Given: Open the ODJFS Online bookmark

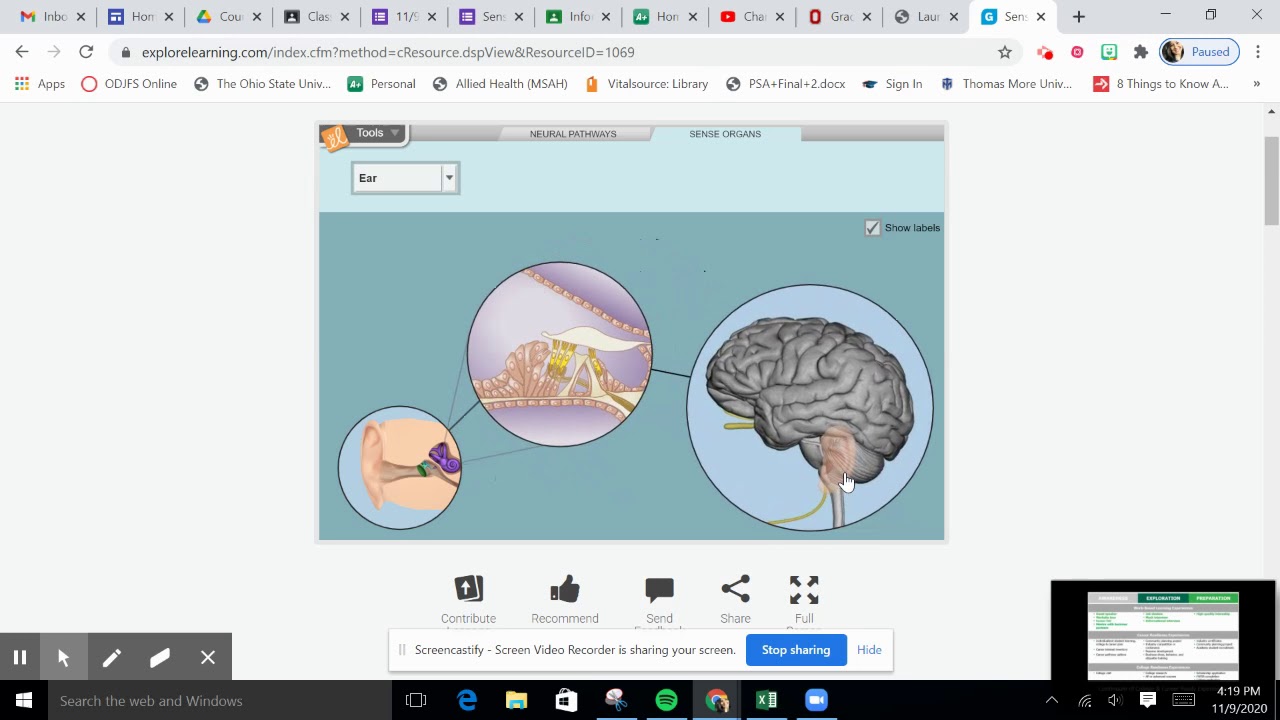Looking at the screenshot, I should (129, 84).
